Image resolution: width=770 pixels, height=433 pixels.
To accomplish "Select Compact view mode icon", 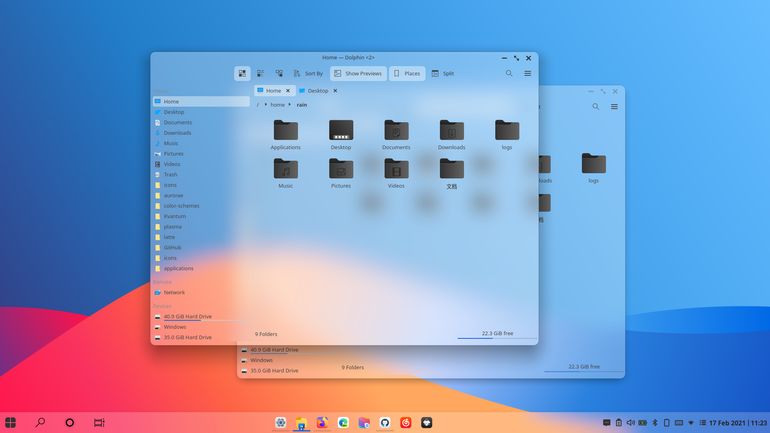I will point(260,74).
